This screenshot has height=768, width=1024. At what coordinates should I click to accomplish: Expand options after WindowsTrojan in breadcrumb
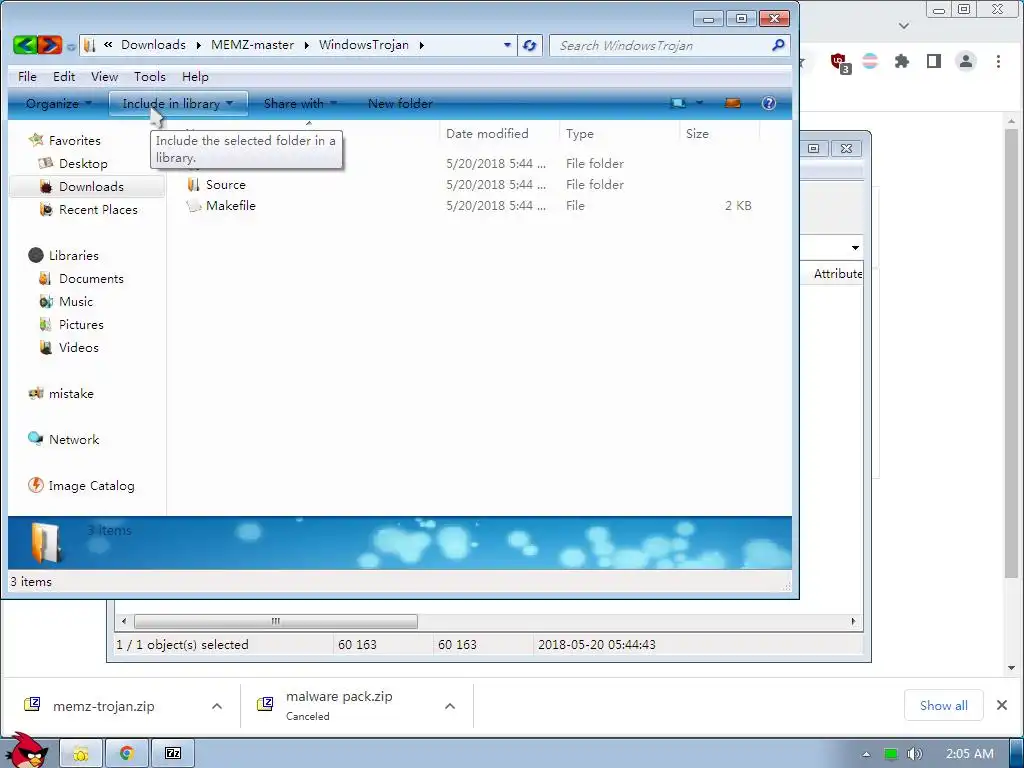pos(422,45)
